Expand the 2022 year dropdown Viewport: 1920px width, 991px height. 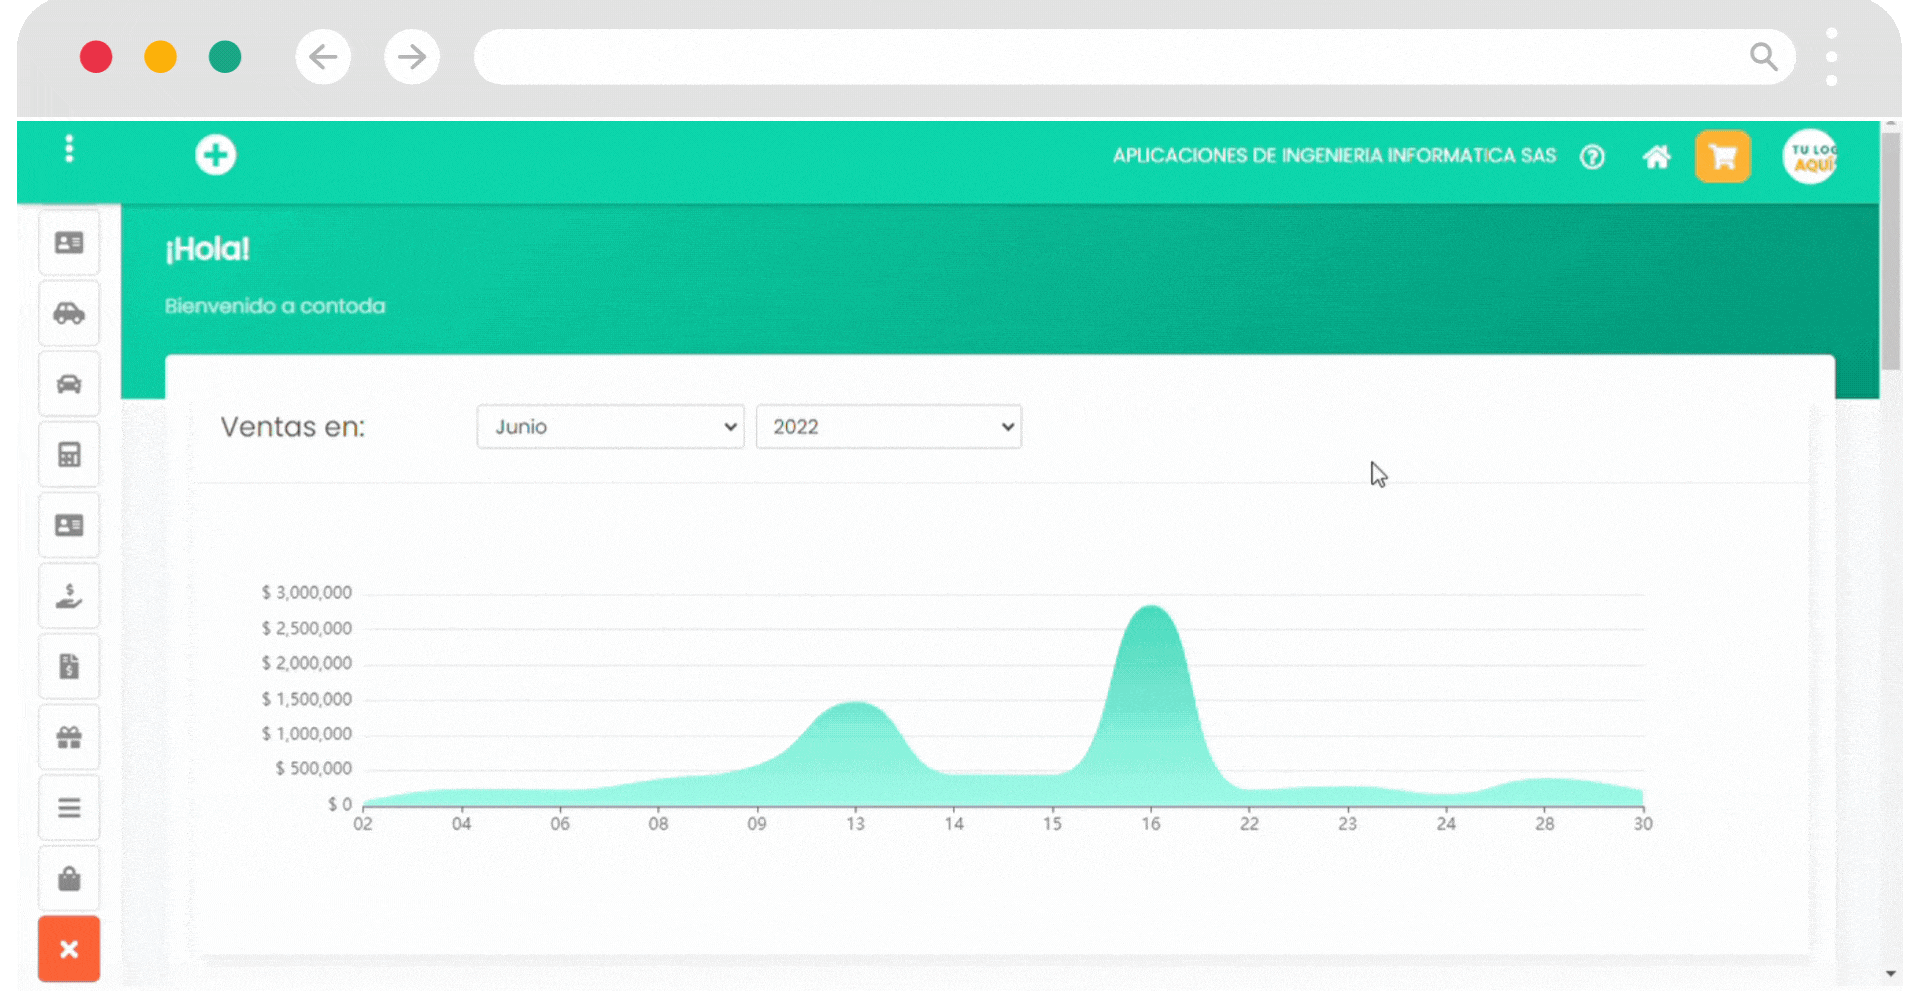click(x=888, y=427)
